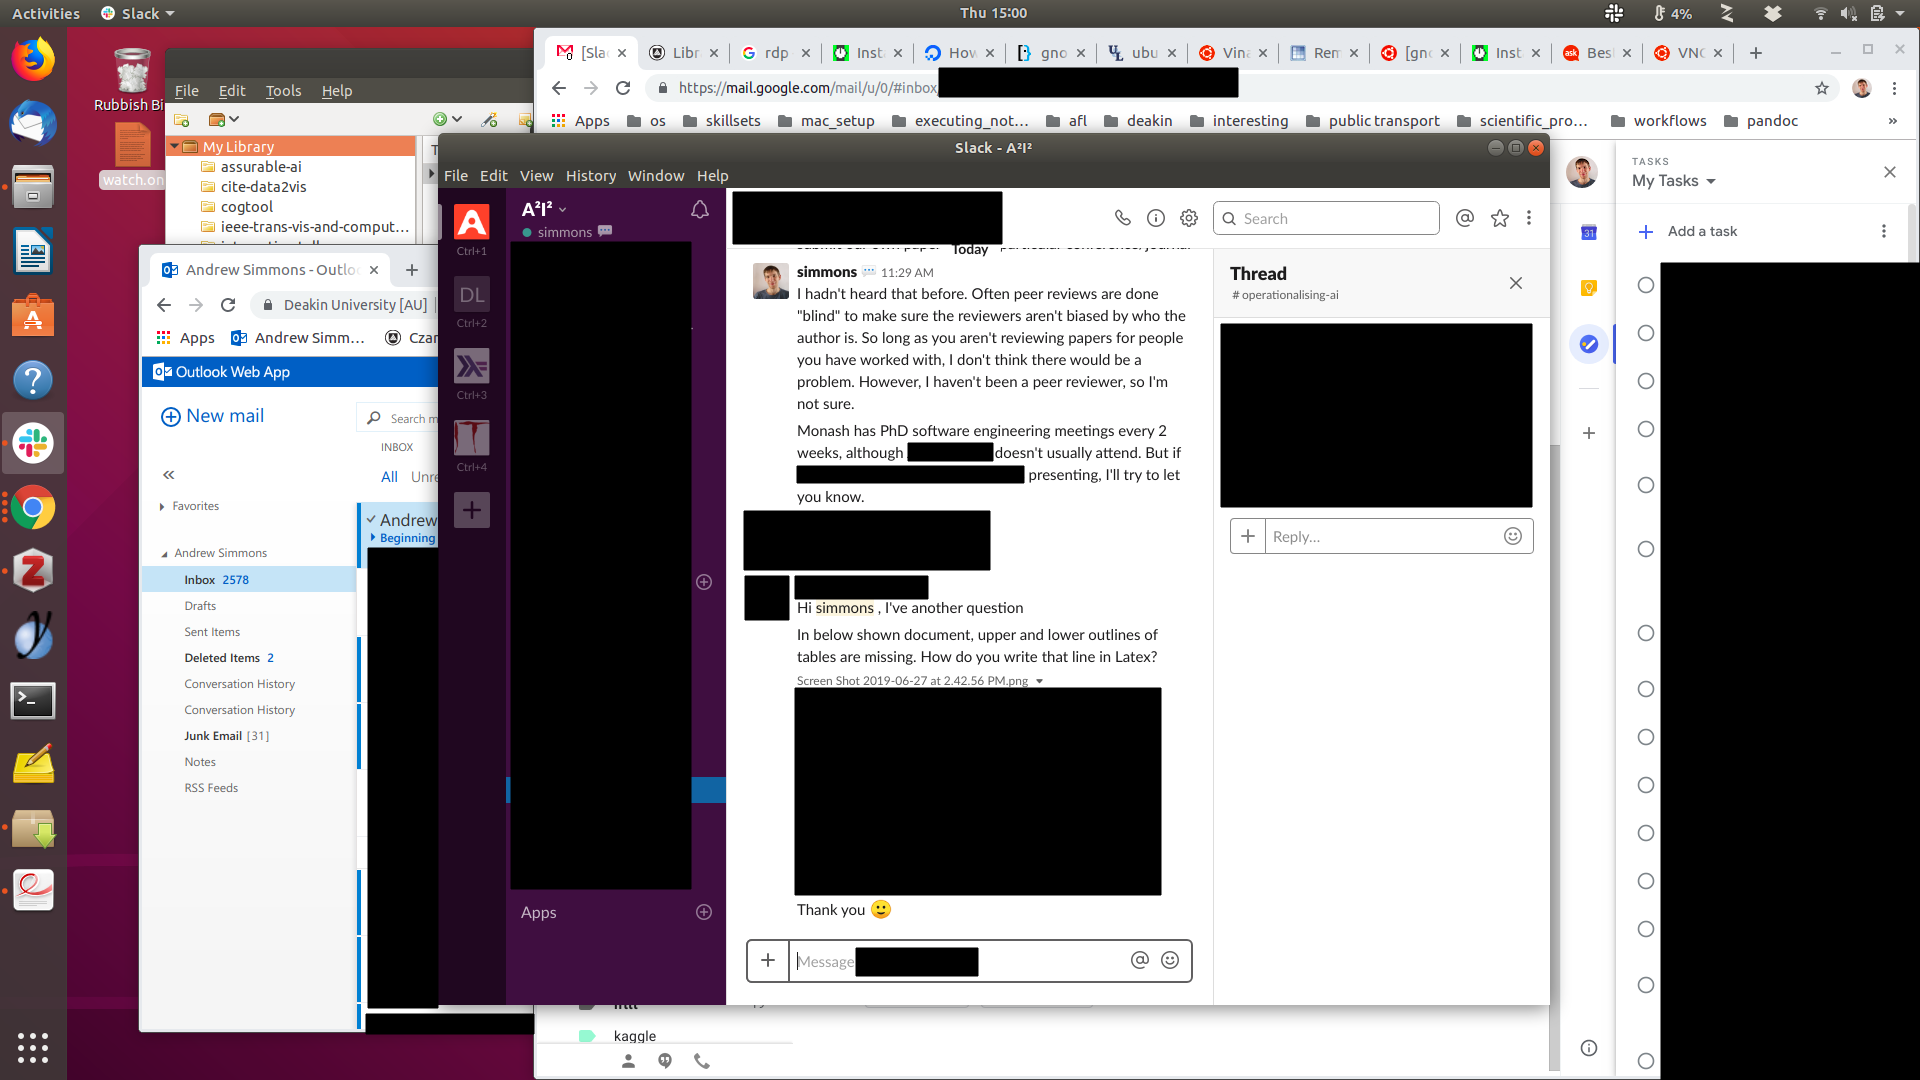The height and width of the screenshot is (1080, 1920).
Task: Expand the Favorites folder in Outlook
Action: pyautogui.click(x=162, y=506)
